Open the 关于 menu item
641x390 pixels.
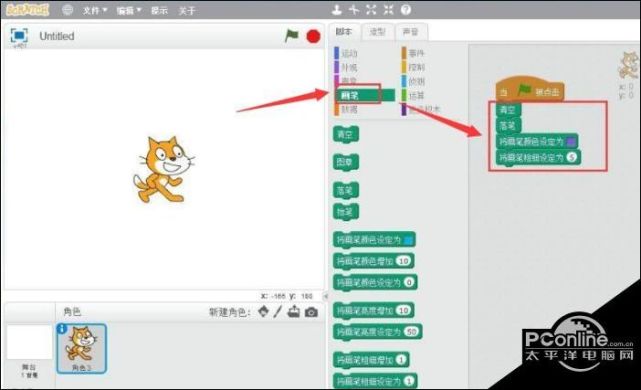pos(187,10)
